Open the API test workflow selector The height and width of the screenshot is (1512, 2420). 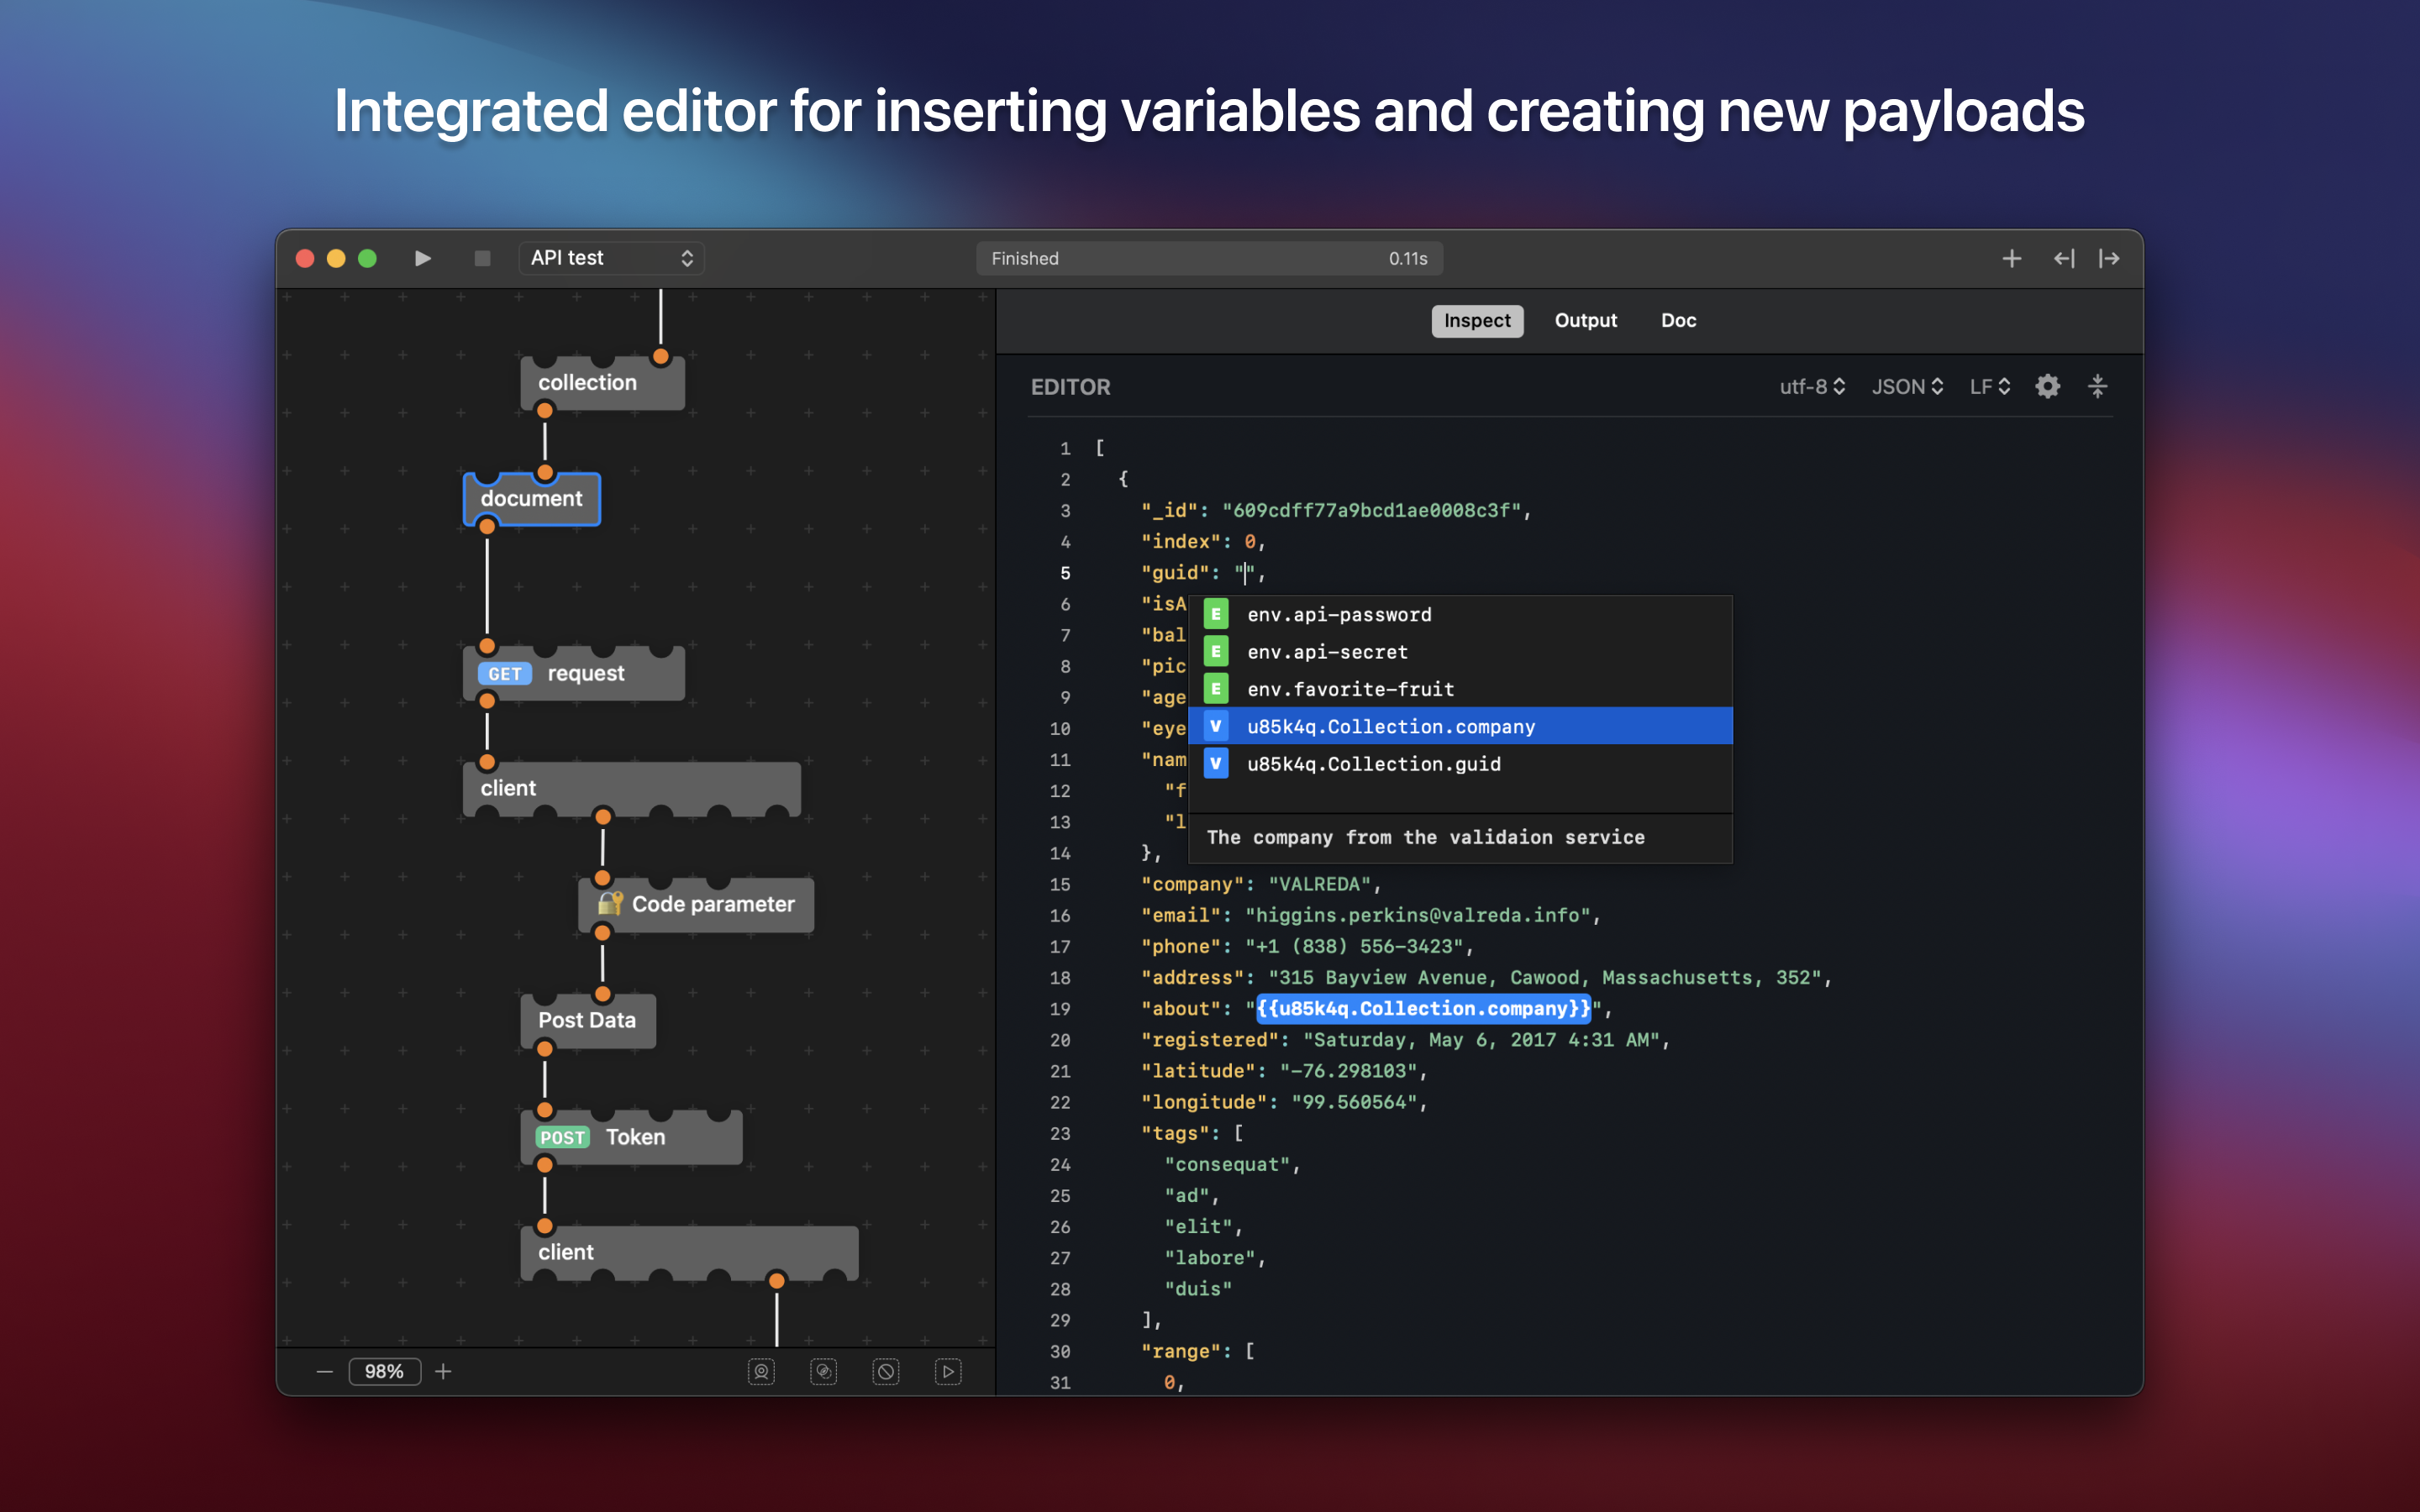[611, 258]
